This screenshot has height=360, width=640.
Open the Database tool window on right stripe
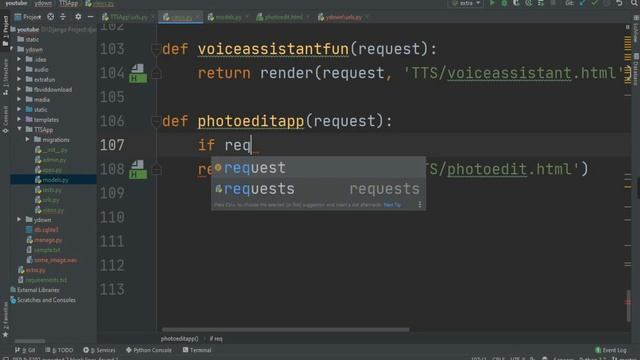pyautogui.click(x=636, y=69)
